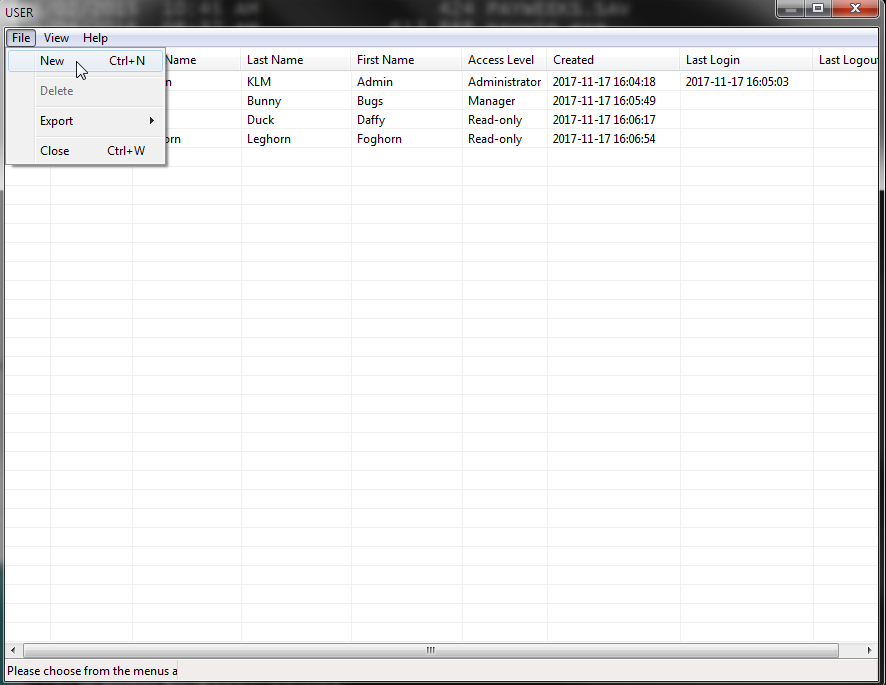Click the horizontal scrollbar right arrow
886x685 pixels.
click(869, 650)
